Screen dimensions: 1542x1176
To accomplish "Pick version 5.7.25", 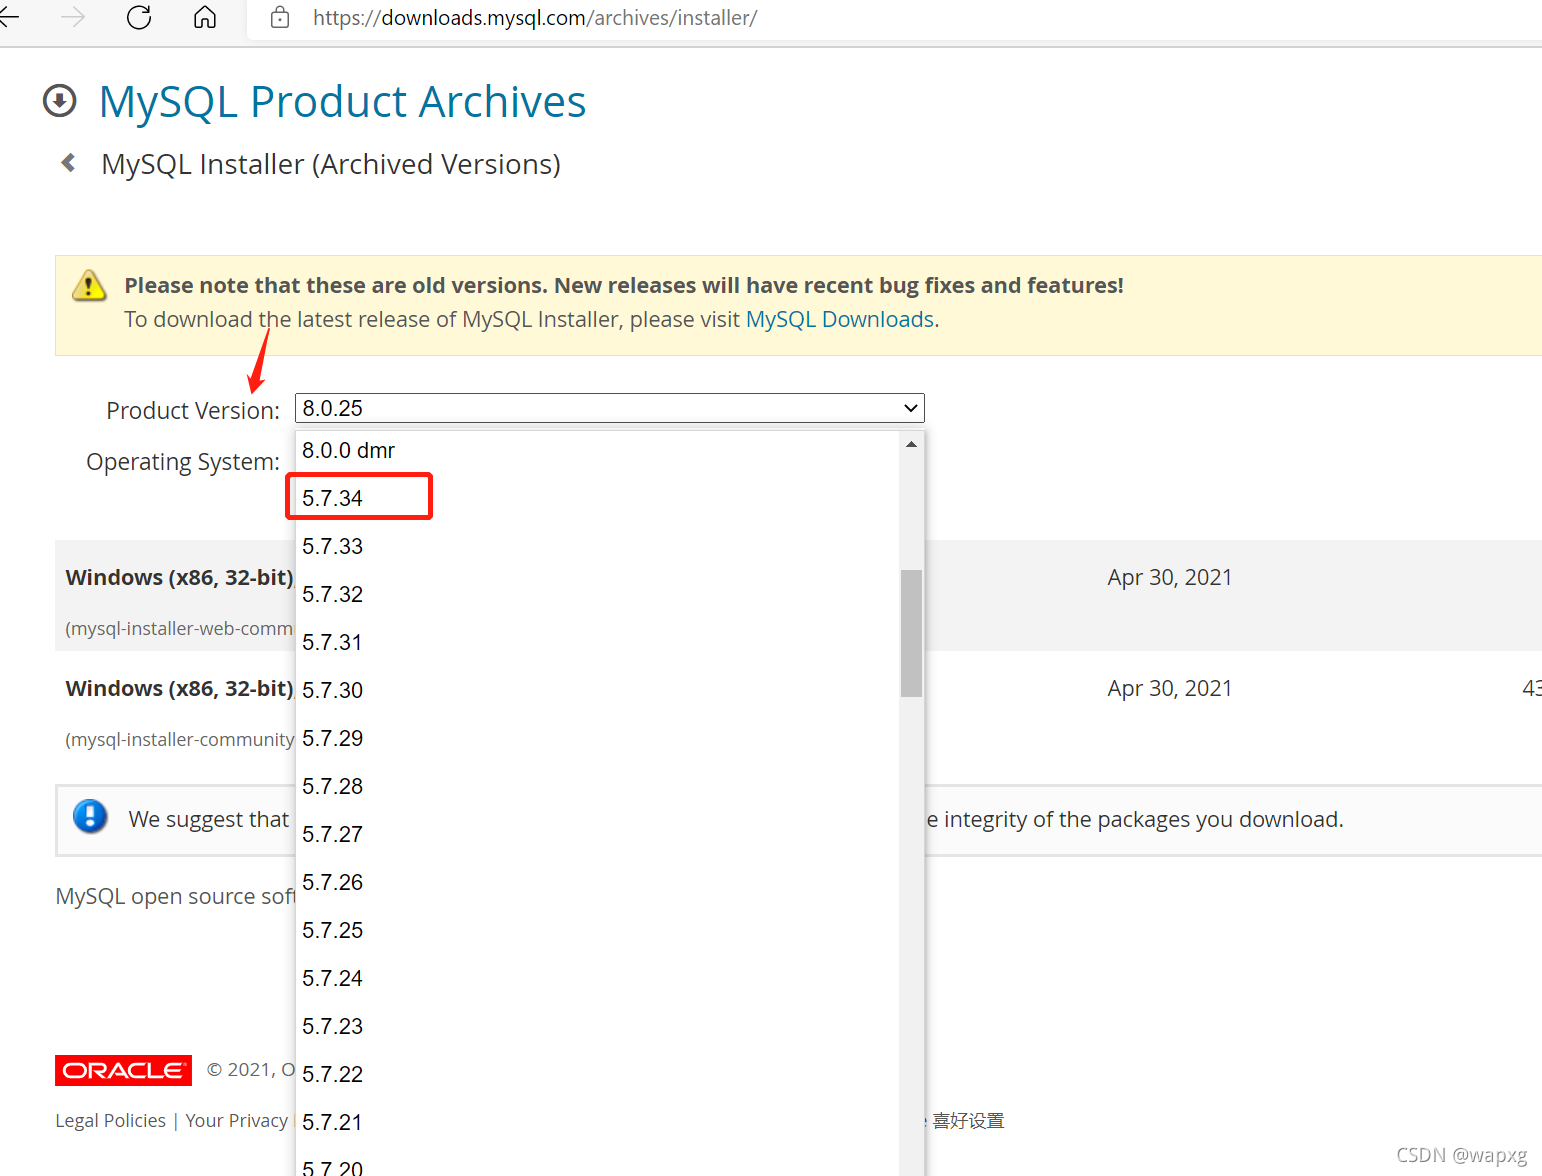I will click(x=598, y=930).
